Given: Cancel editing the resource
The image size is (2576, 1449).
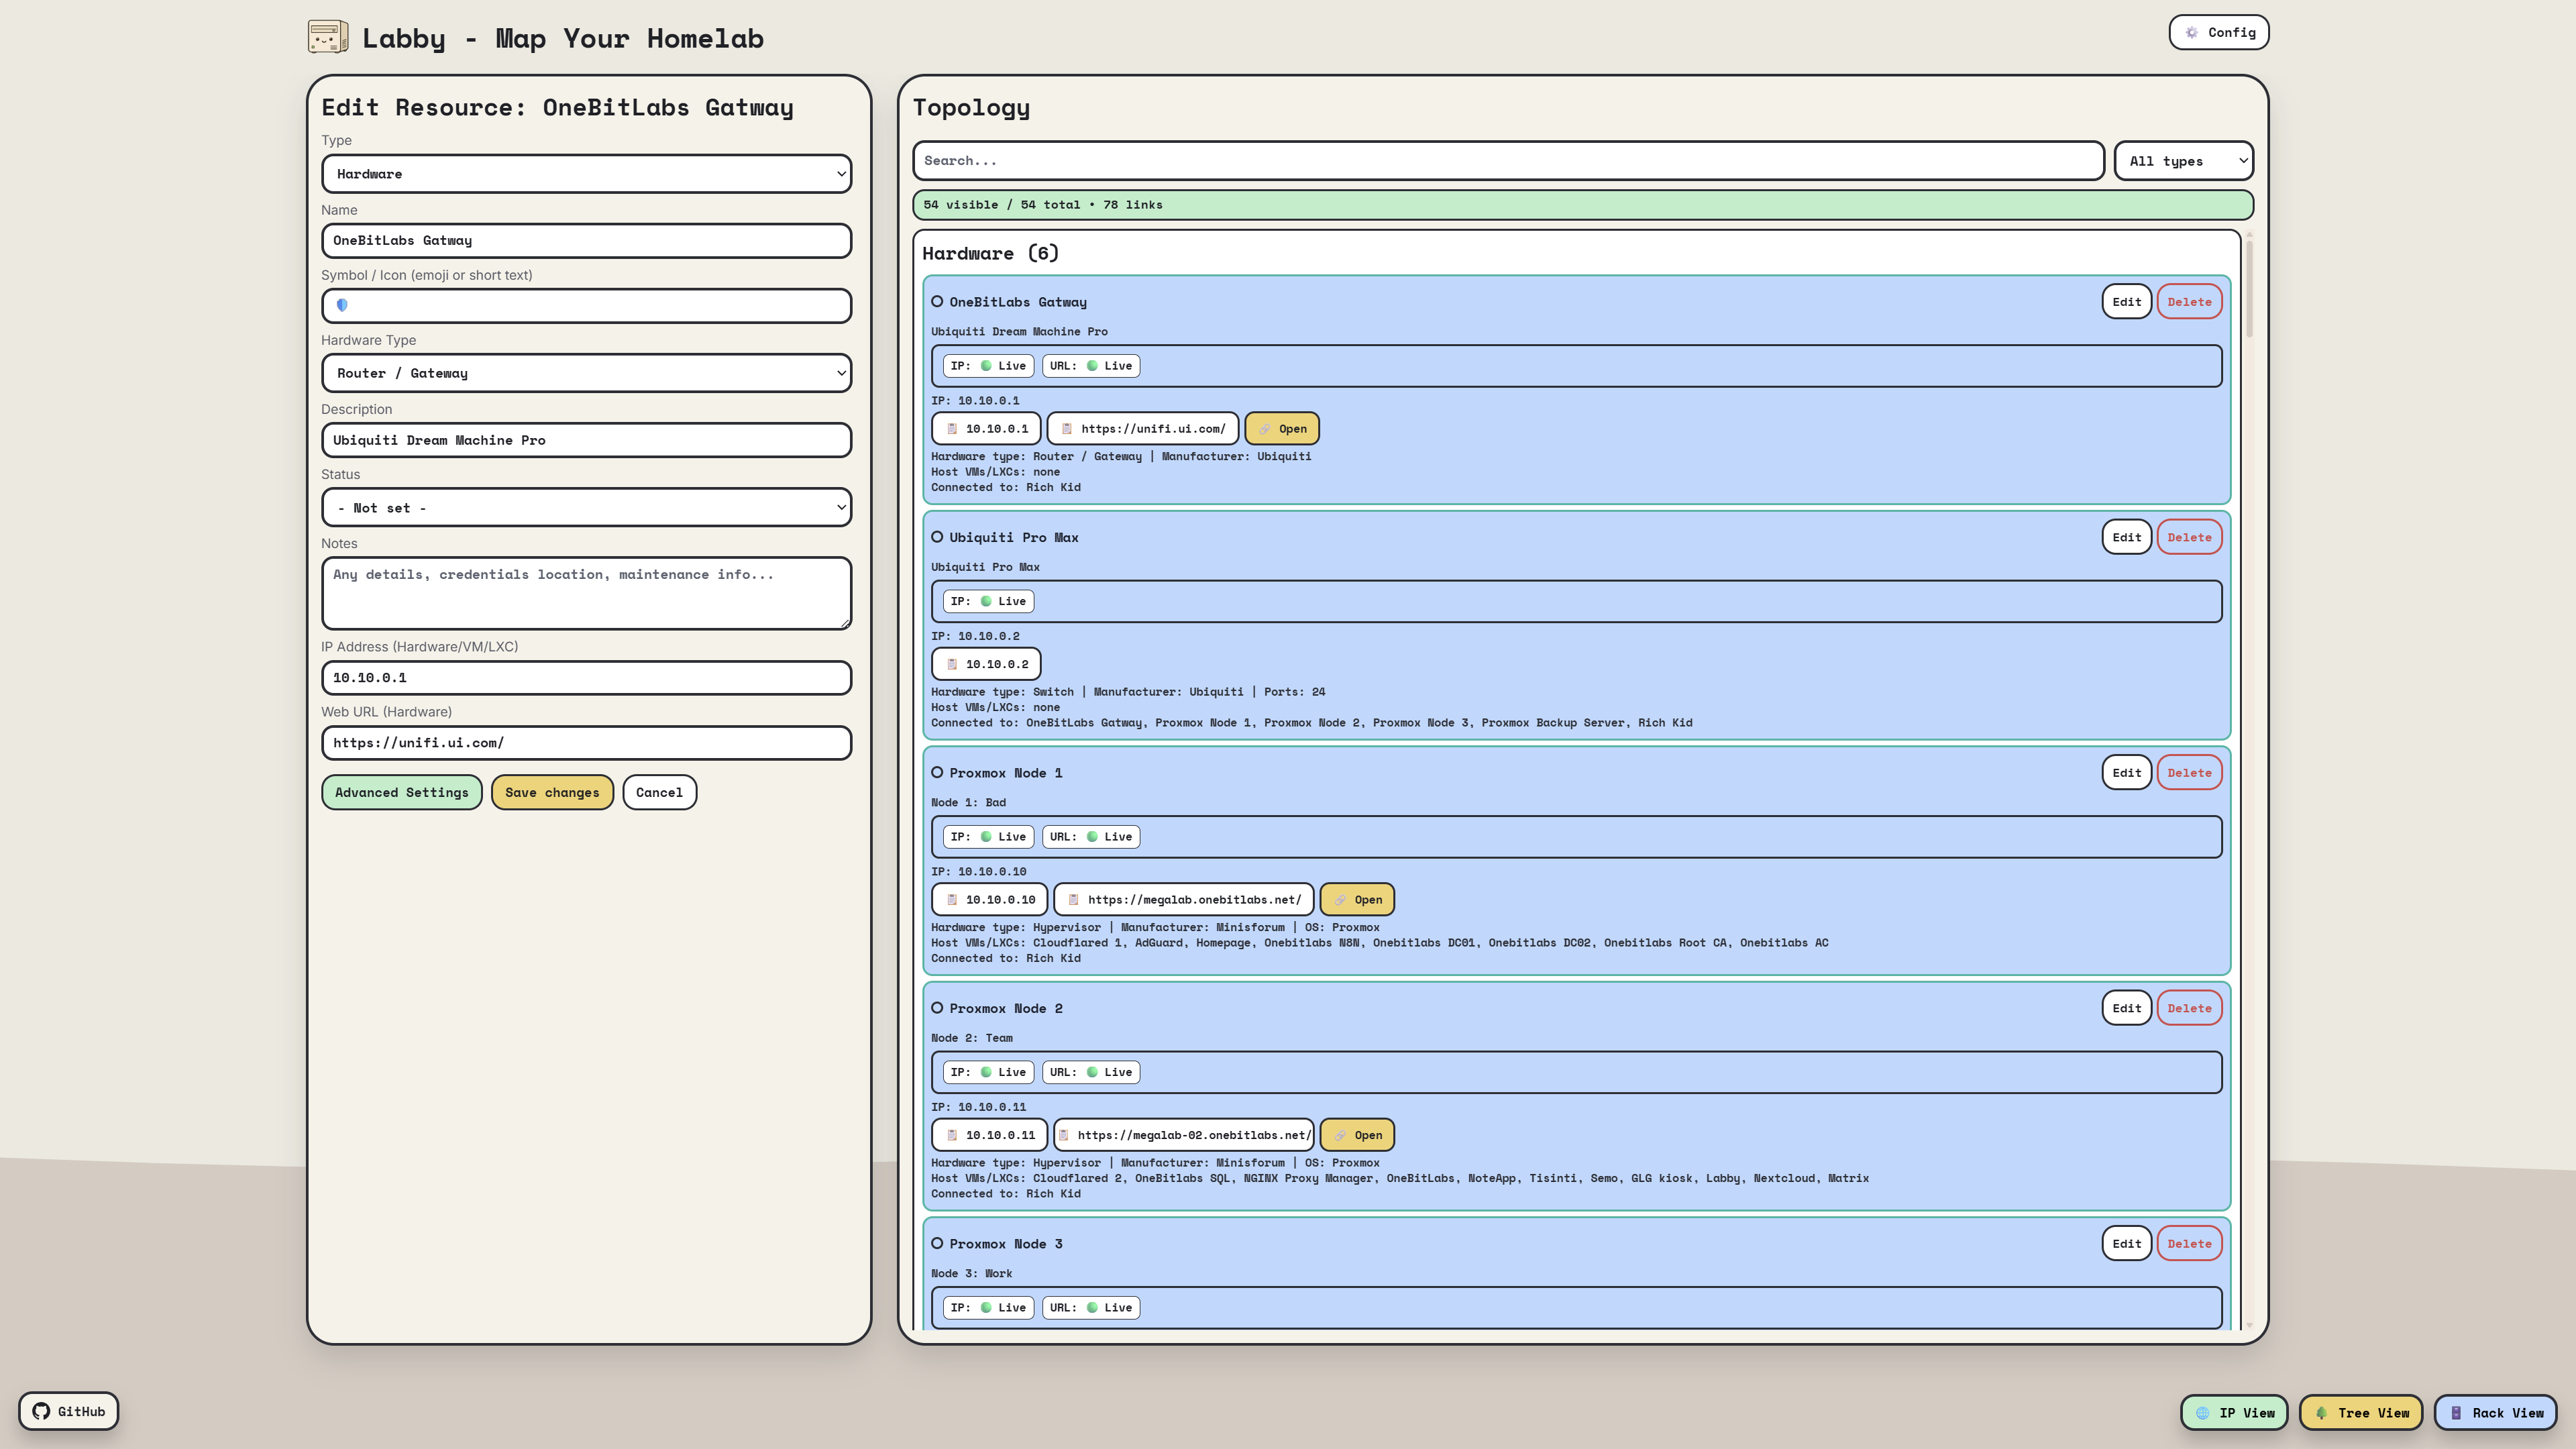Looking at the screenshot, I should click(x=659, y=792).
